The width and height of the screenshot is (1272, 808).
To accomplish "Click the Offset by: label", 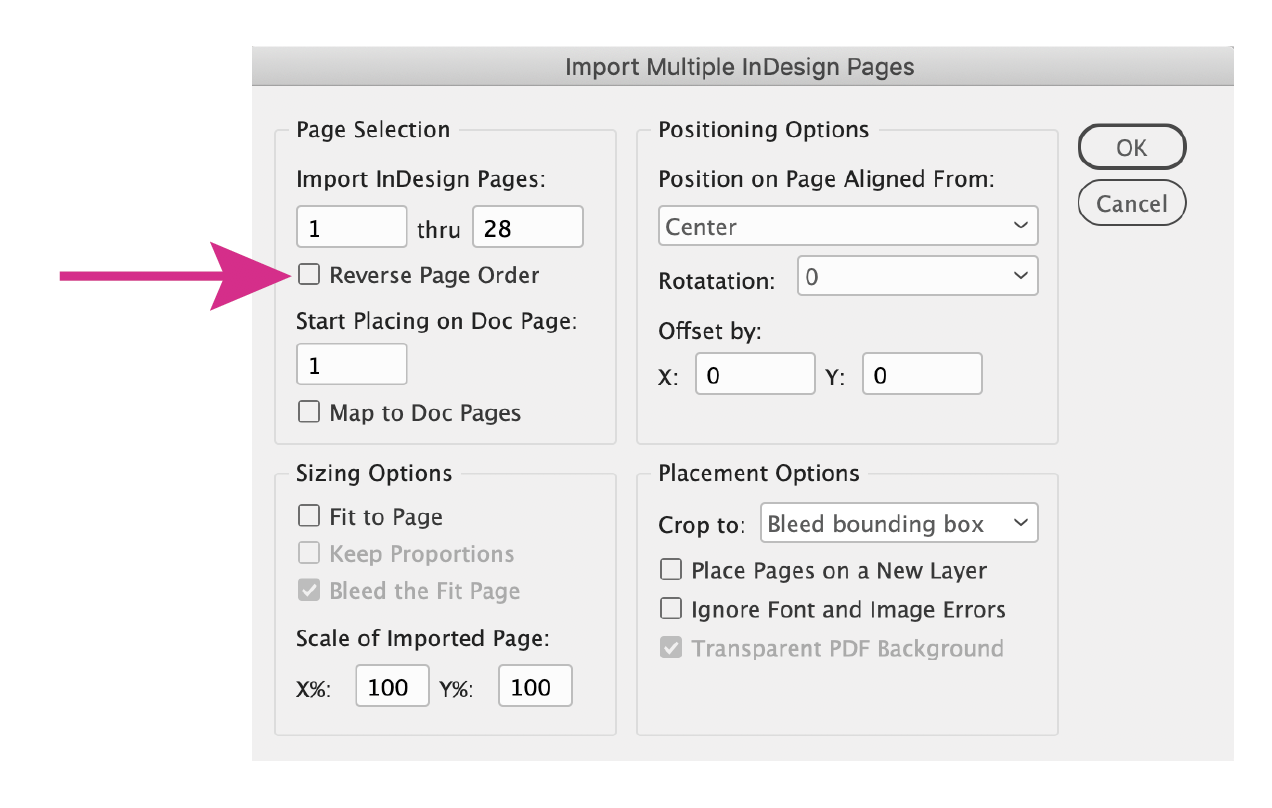I will point(710,331).
